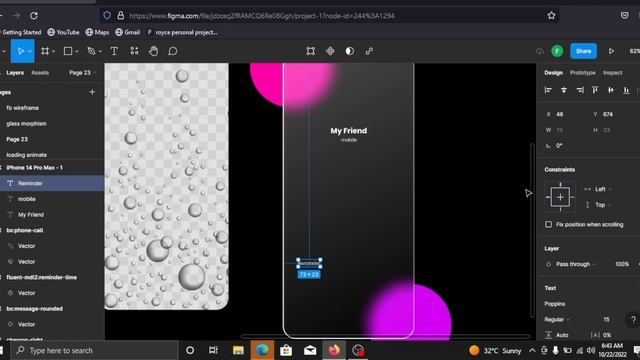Image resolution: width=640 pixels, height=360 pixels.
Task: Switch to the Layers tab
Action: point(15,73)
